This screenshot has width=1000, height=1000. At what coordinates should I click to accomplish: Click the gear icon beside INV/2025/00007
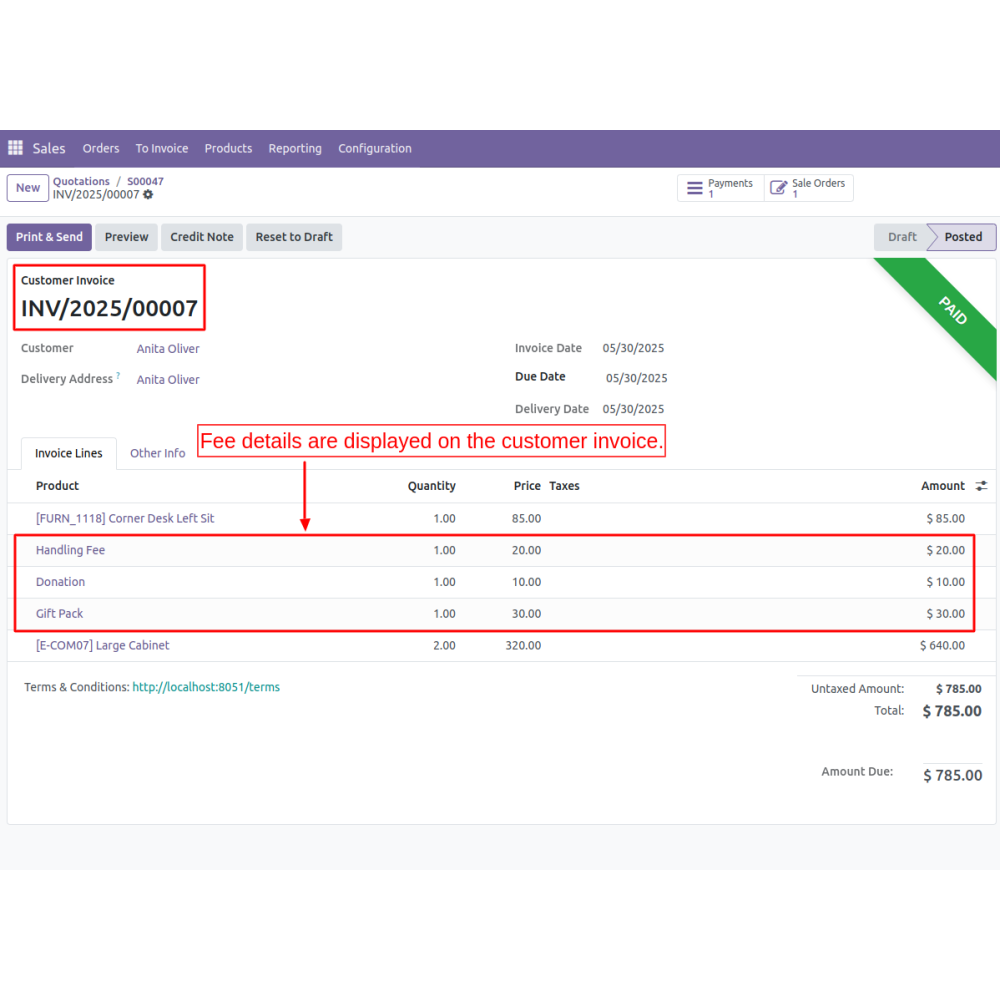[x=148, y=195]
